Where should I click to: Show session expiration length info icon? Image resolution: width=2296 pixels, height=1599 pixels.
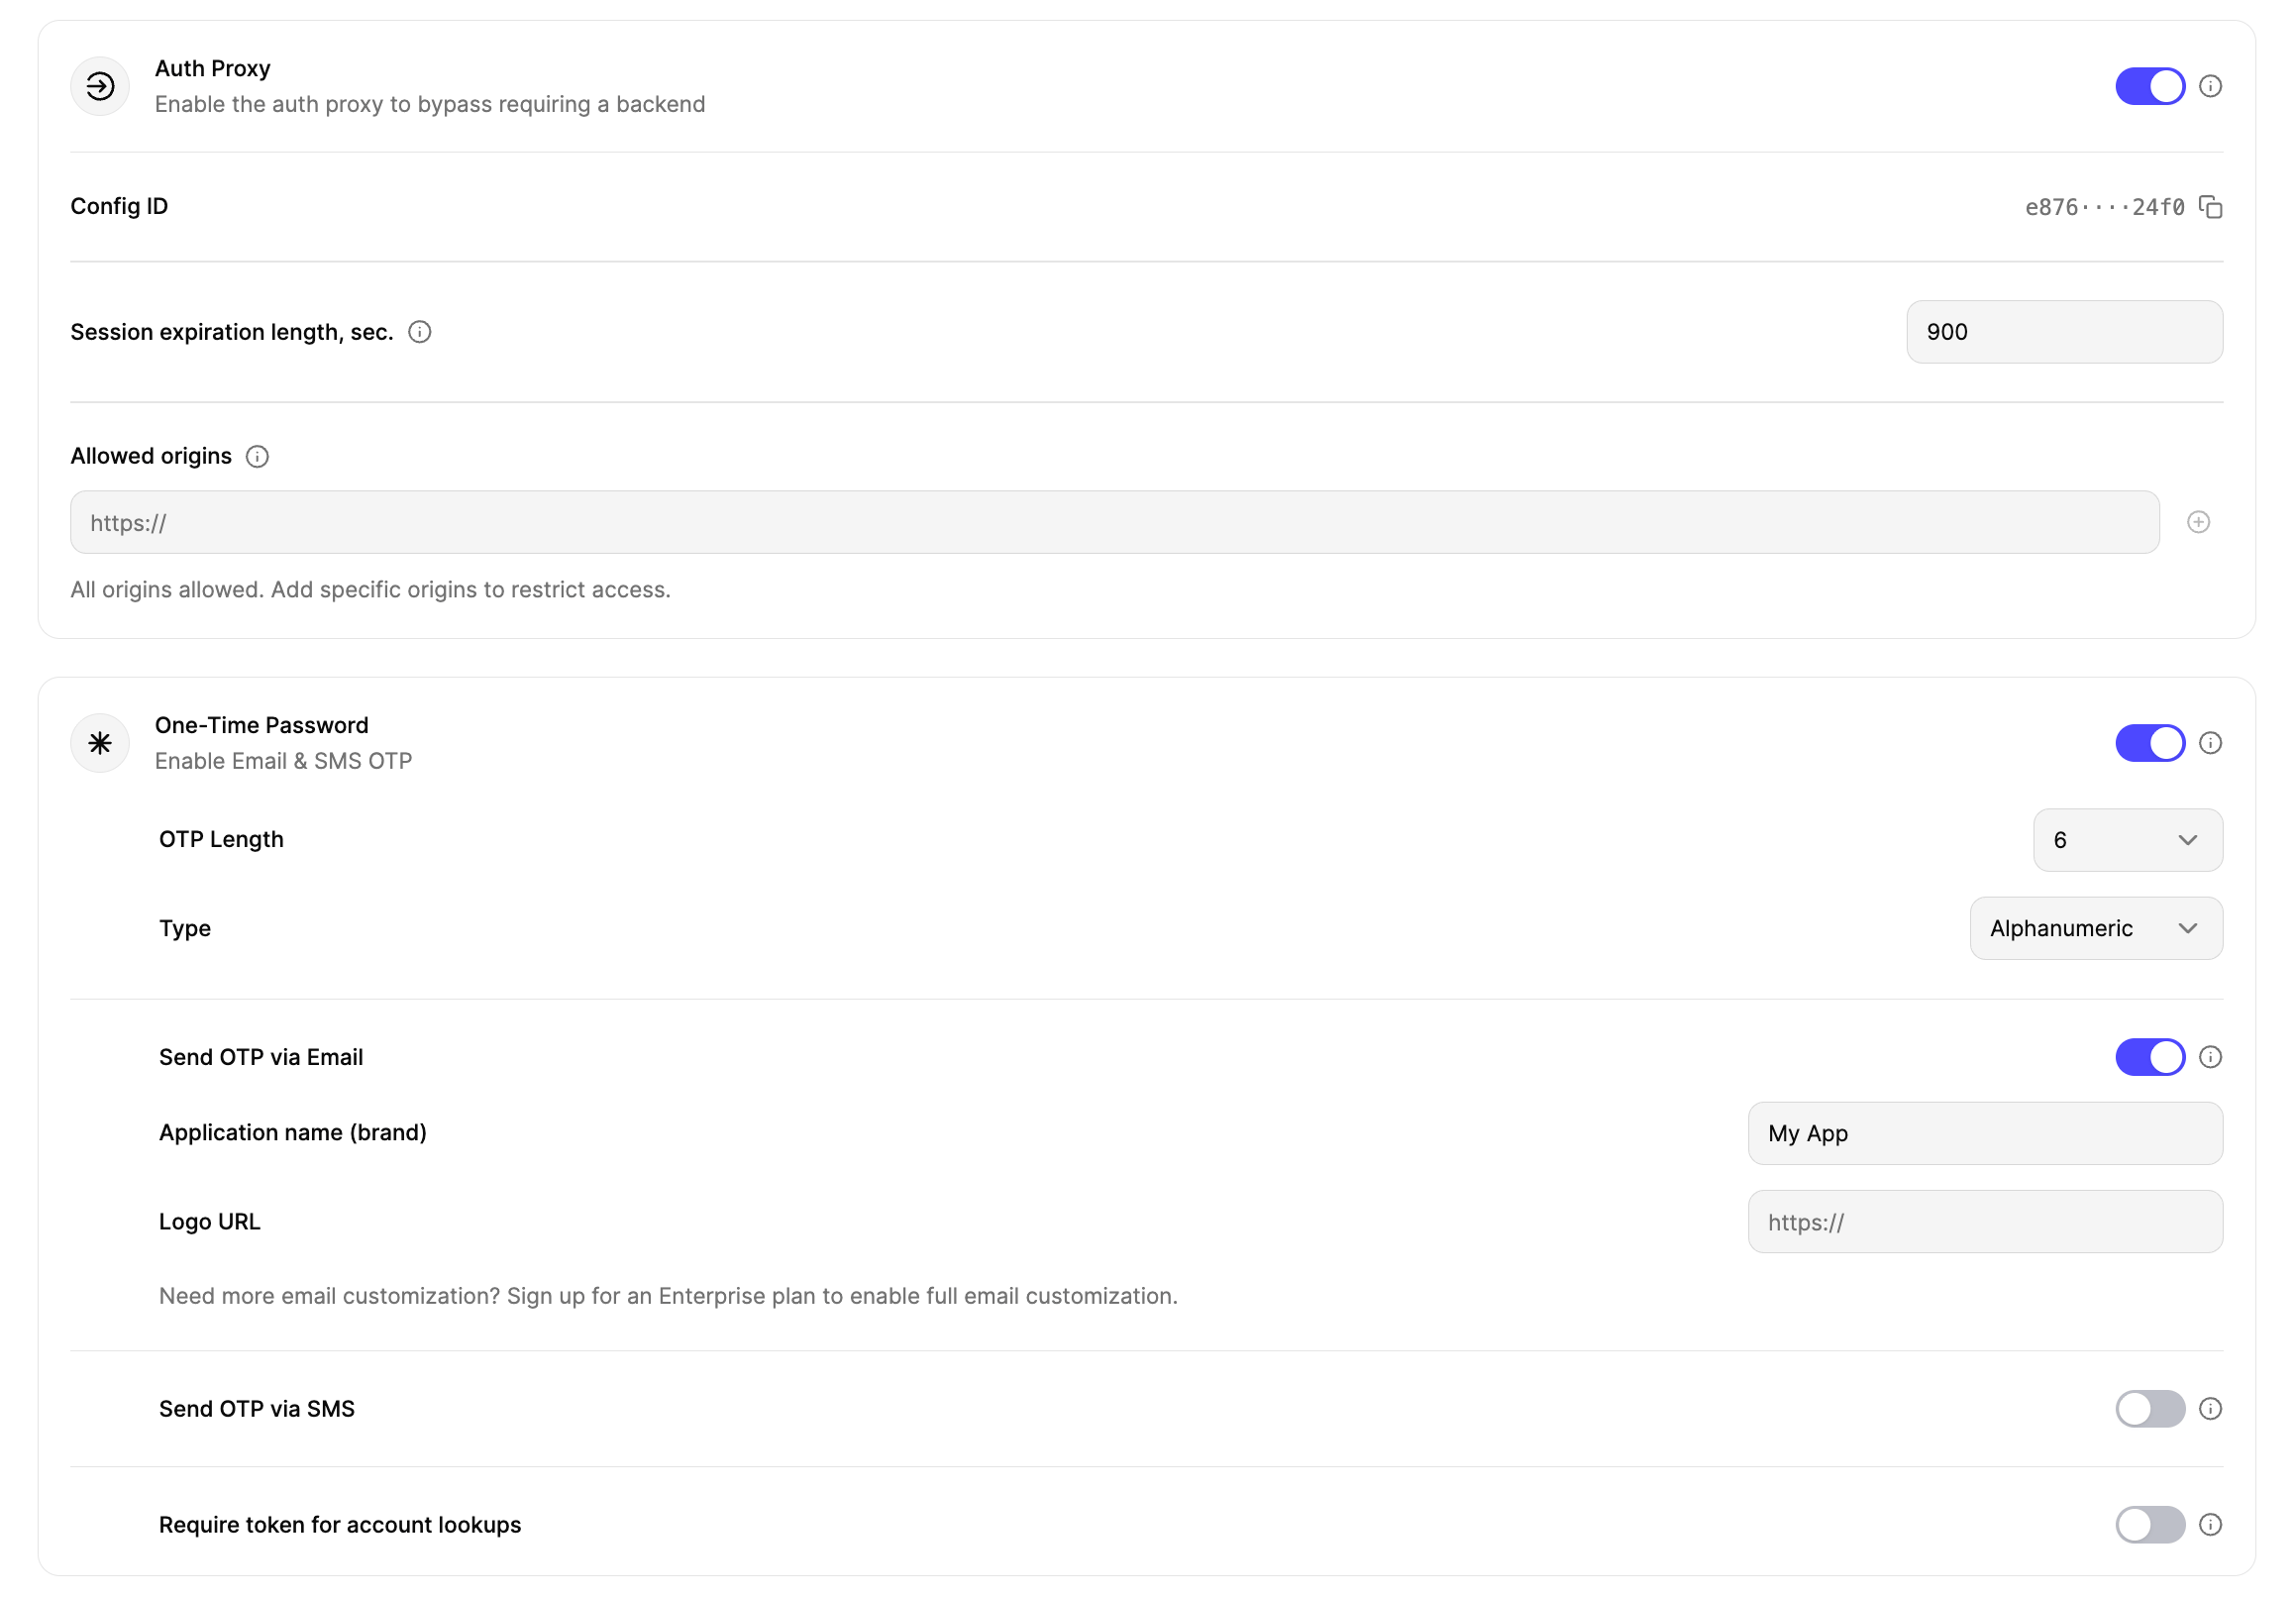click(420, 332)
